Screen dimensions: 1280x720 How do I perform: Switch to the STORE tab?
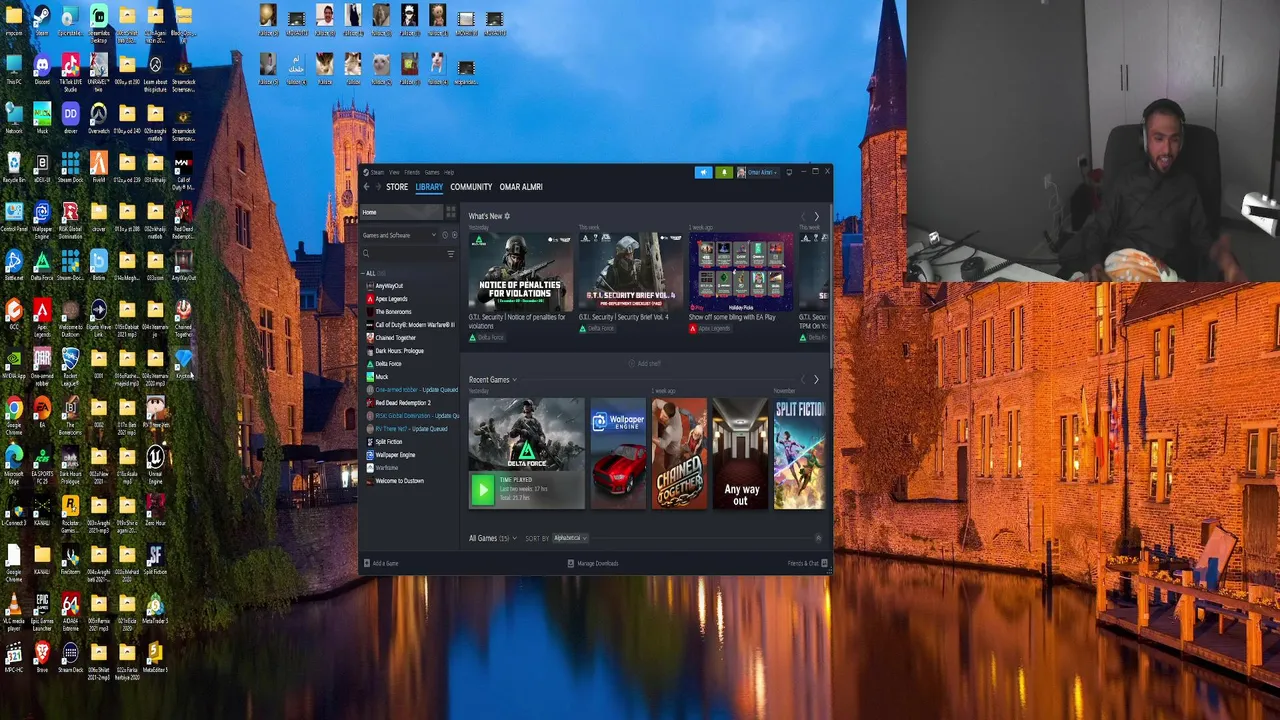[397, 187]
